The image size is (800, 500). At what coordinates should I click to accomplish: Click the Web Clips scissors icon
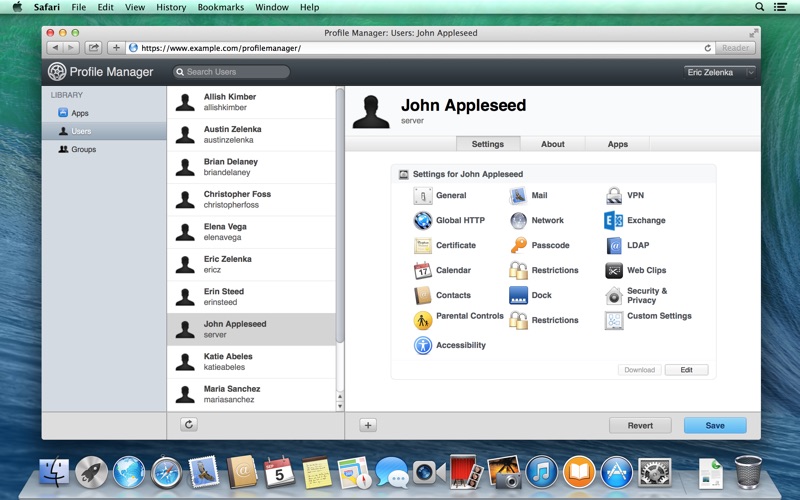[x=614, y=271]
